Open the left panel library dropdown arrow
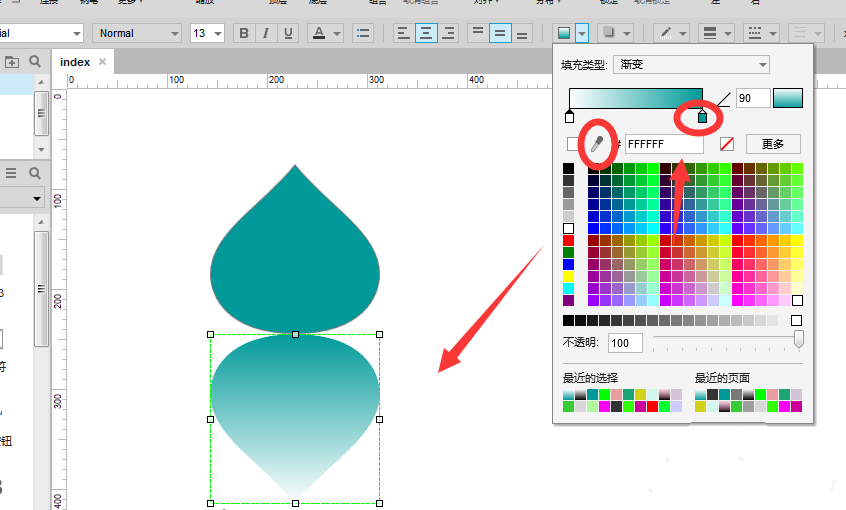 37,199
